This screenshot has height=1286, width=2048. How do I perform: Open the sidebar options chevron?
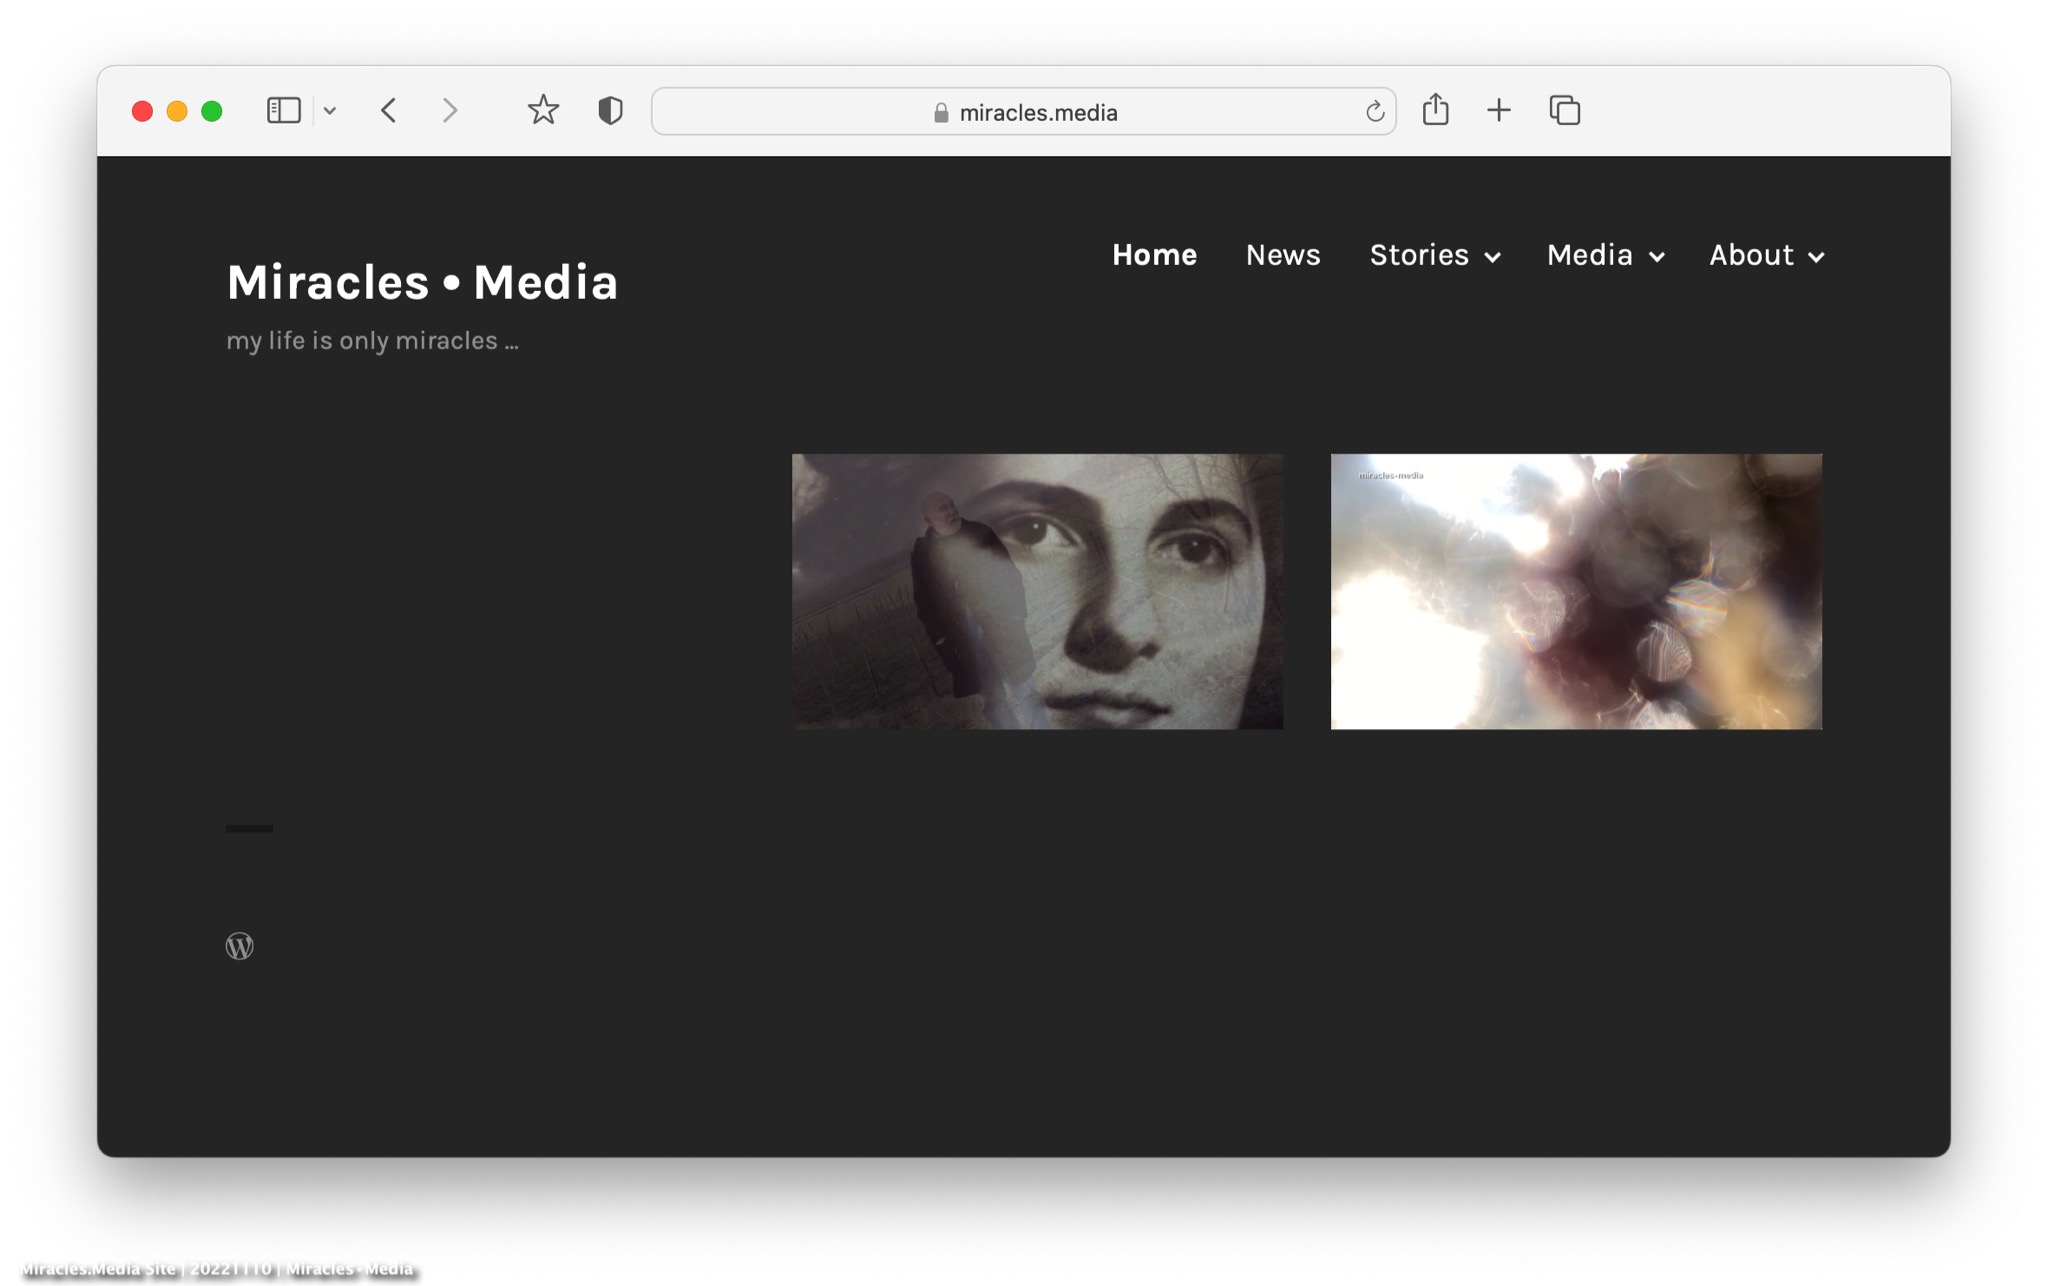pyautogui.click(x=330, y=111)
